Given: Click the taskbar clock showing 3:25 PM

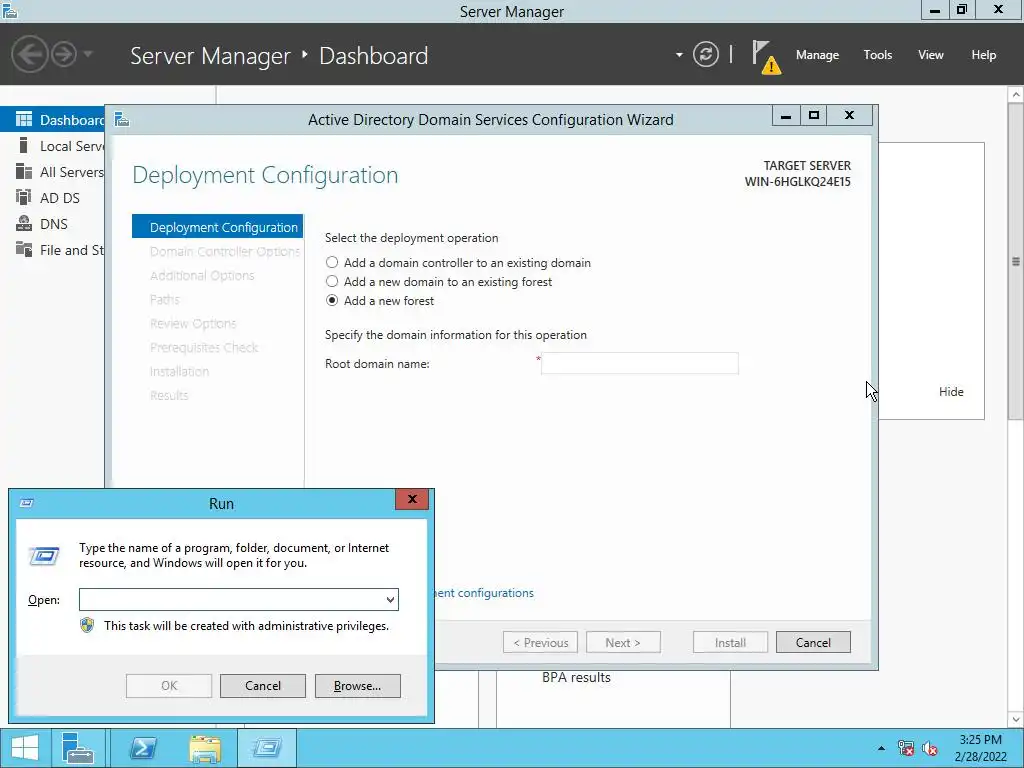Looking at the screenshot, I should [980, 748].
